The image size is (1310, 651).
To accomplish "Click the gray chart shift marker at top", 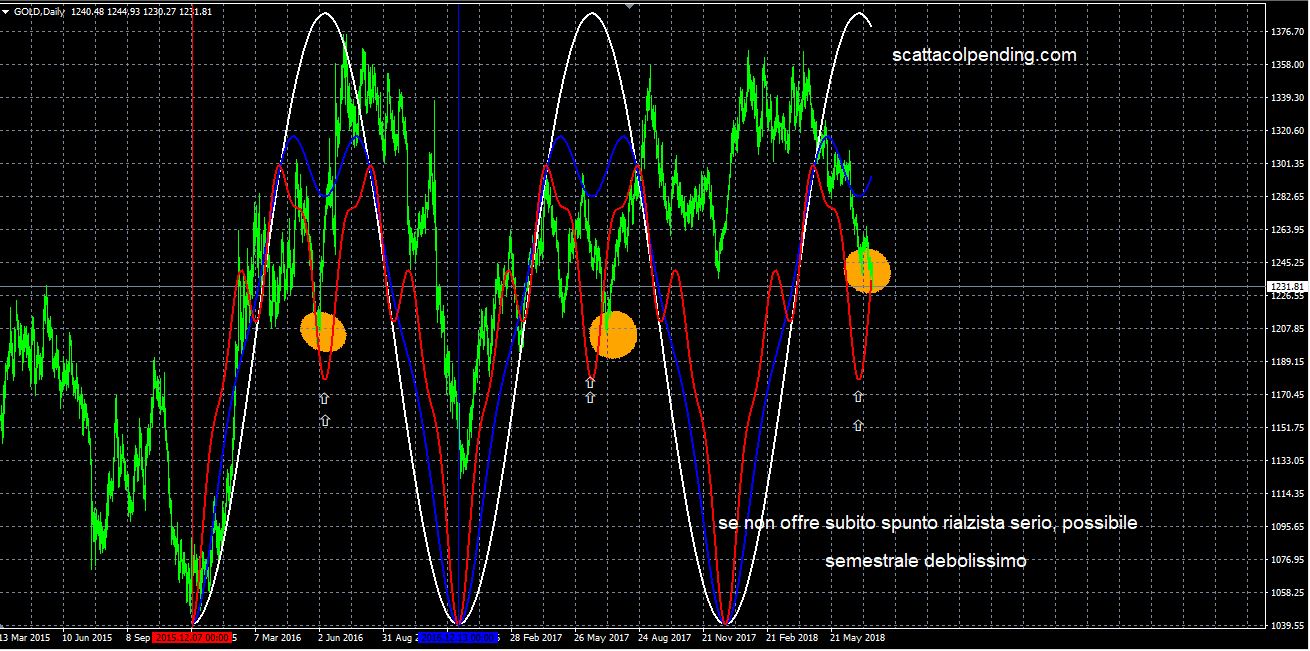I will (629, 6).
